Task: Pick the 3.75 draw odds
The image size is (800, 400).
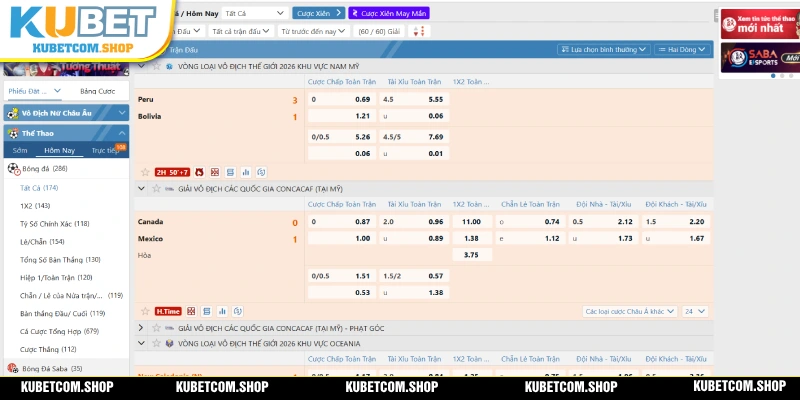Action: pyautogui.click(x=472, y=255)
